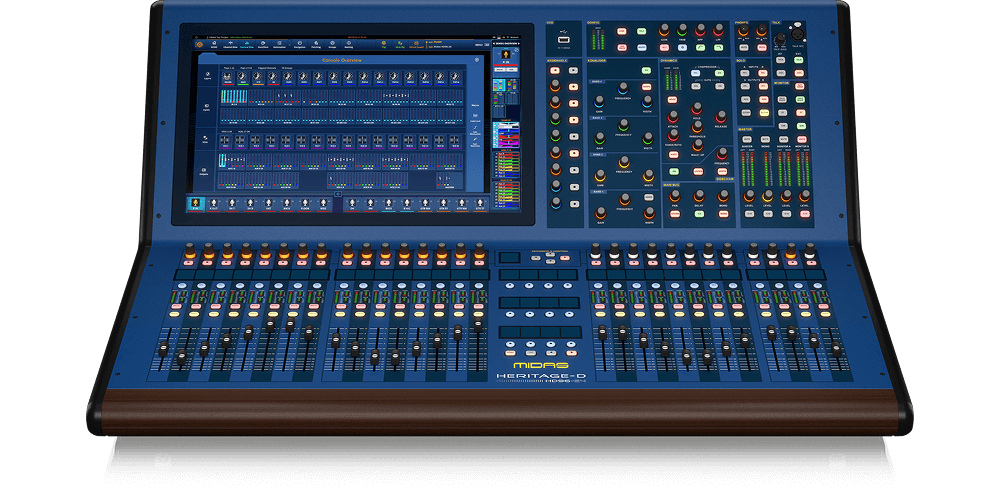Click the first round button below the top assignable display
The height and width of the screenshot is (488, 1000).
[510, 286]
